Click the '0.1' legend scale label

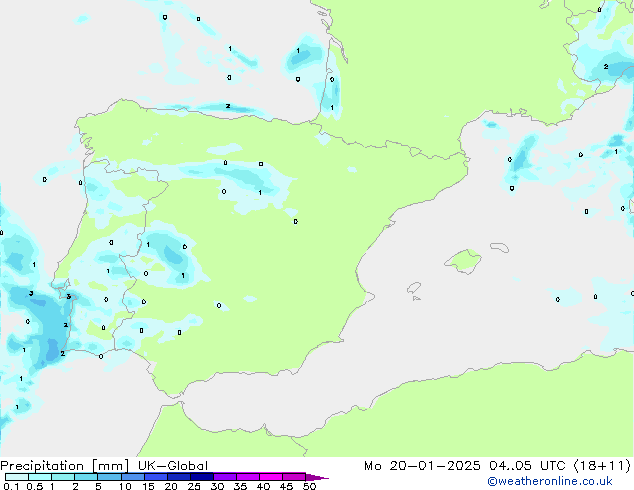coord(11,486)
